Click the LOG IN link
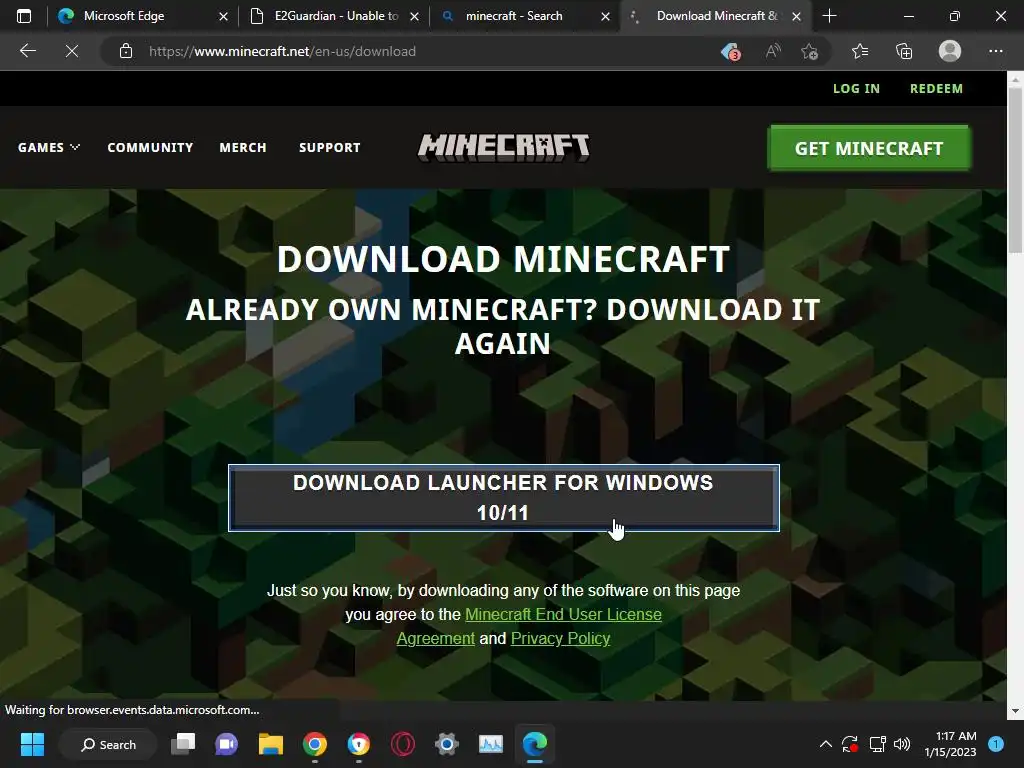Viewport: 1024px width, 768px height. pyautogui.click(x=856, y=89)
